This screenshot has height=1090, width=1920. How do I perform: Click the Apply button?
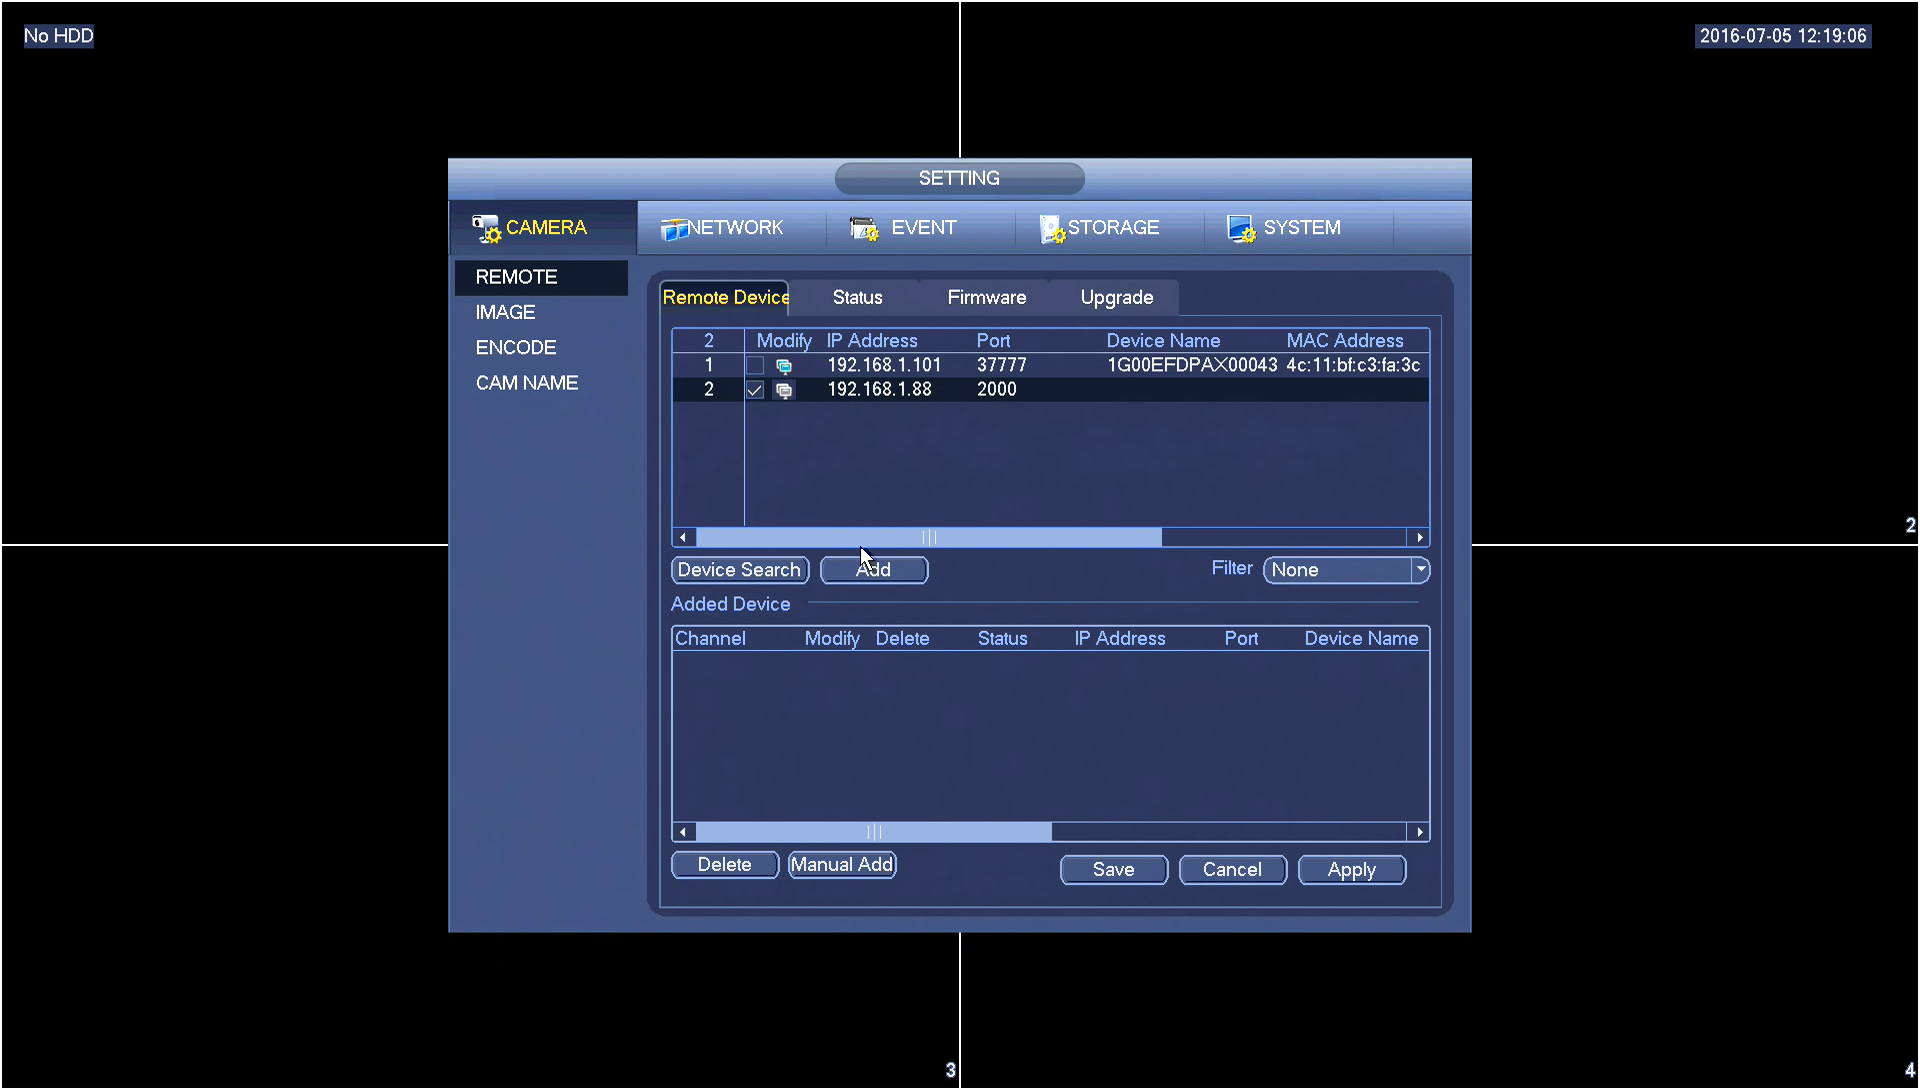pos(1351,870)
